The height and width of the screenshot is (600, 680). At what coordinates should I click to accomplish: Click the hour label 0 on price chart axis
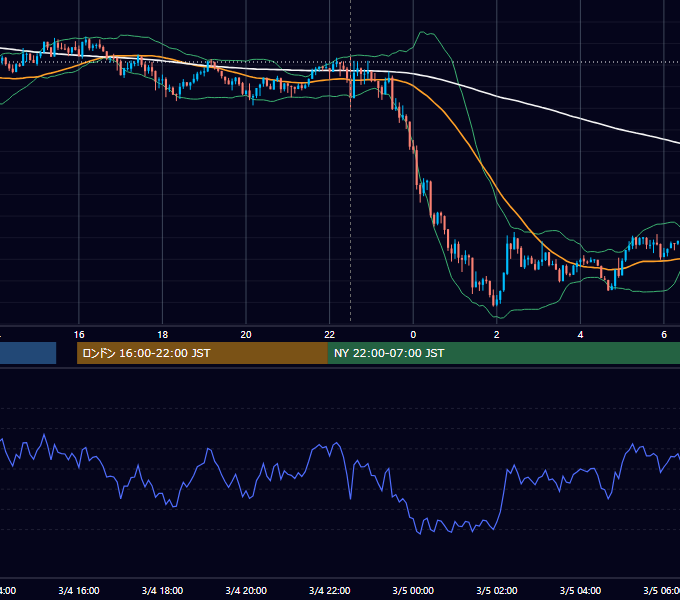click(413, 335)
